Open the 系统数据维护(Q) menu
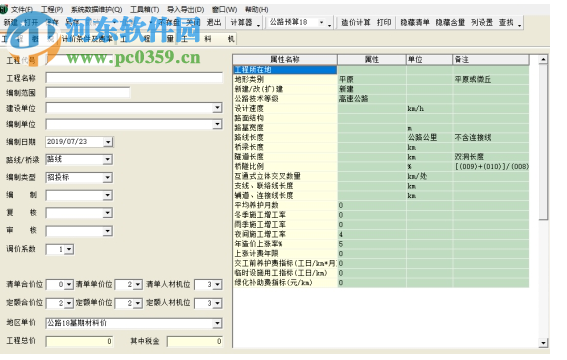The width and height of the screenshot is (567, 360). coord(97,9)
